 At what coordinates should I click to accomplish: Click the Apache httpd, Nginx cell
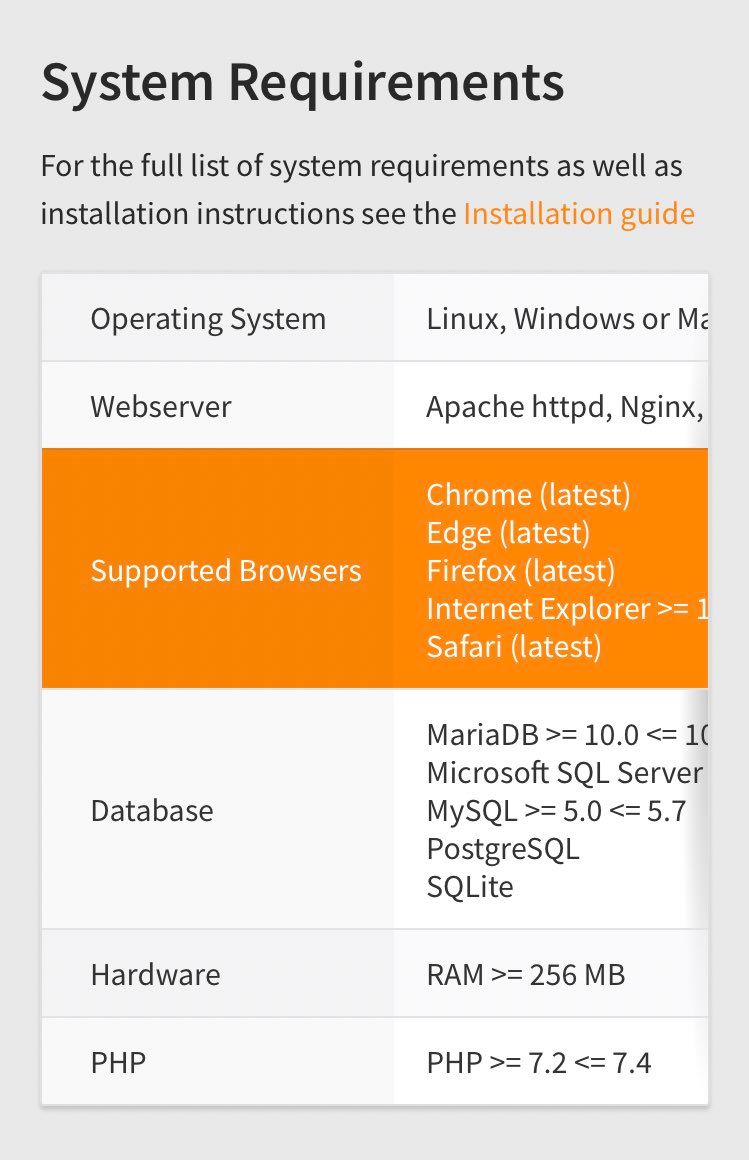[x=564, y=407]
